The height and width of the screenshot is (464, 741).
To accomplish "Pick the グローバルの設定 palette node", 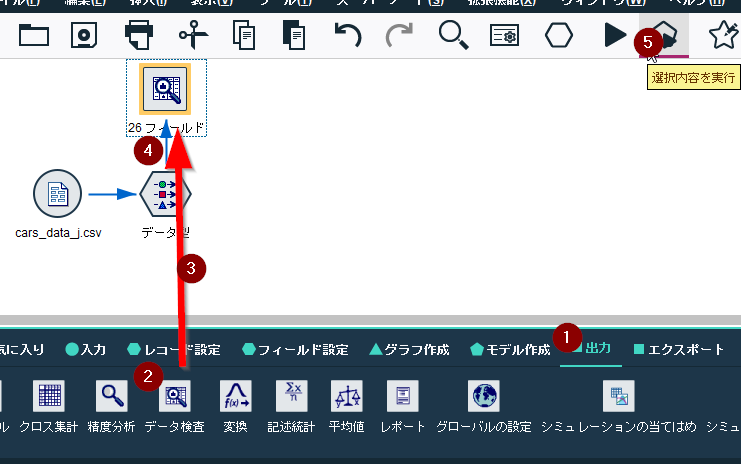I will pyautogui.click(x=484, y=396).
